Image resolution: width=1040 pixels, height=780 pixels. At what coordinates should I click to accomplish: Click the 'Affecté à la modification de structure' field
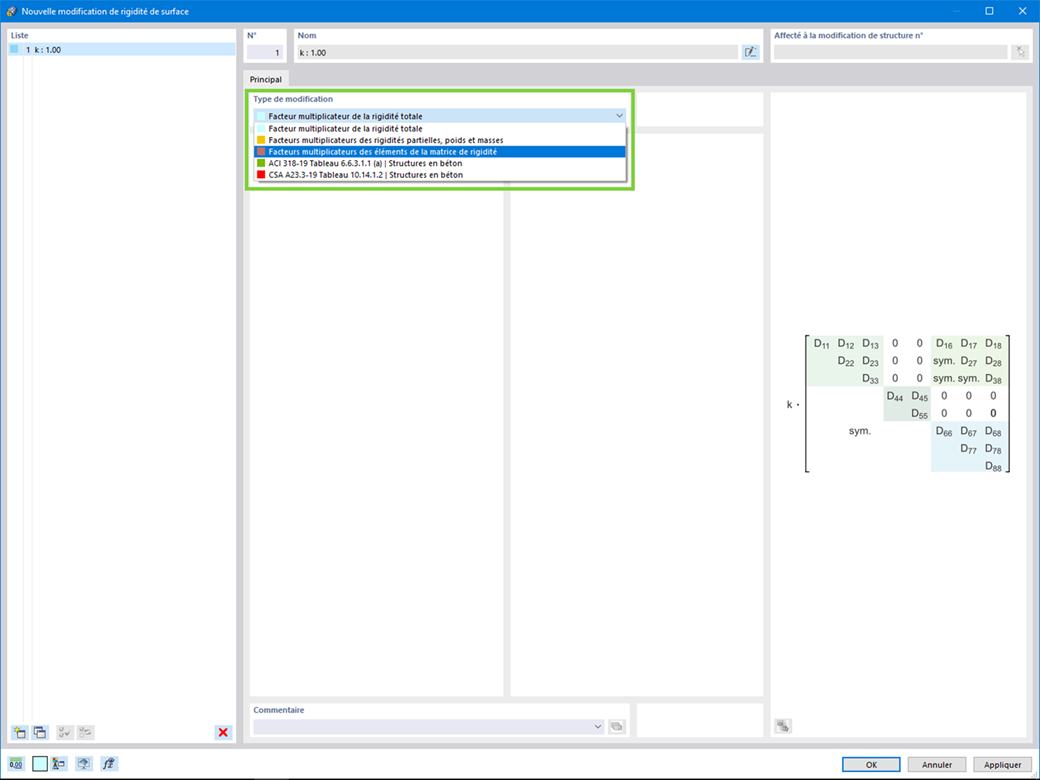(x=890, y=52)
